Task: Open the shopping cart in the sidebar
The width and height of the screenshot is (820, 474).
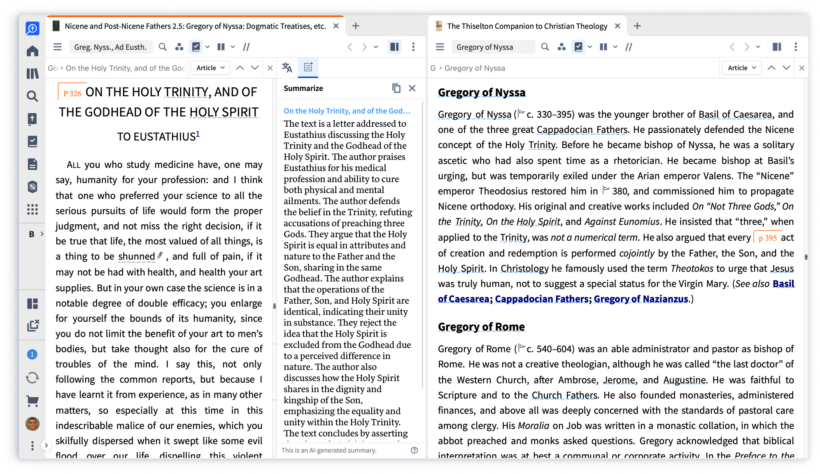Action: tap(33, 401)
